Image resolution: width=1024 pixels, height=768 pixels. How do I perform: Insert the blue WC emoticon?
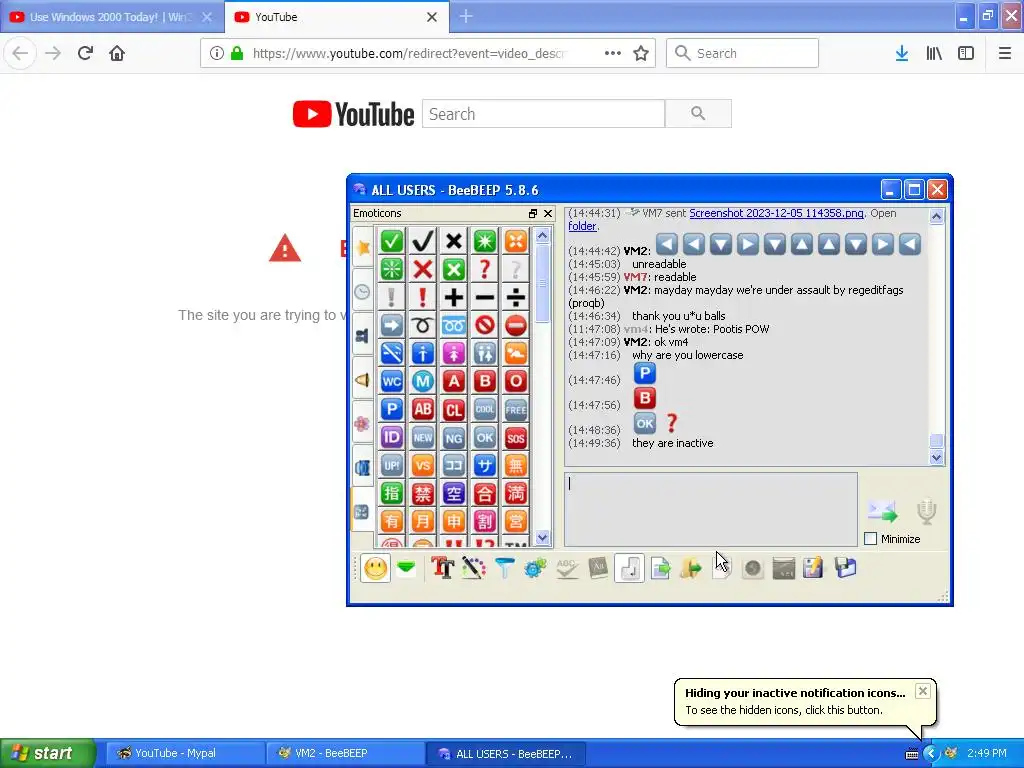[x=392, y=381]
